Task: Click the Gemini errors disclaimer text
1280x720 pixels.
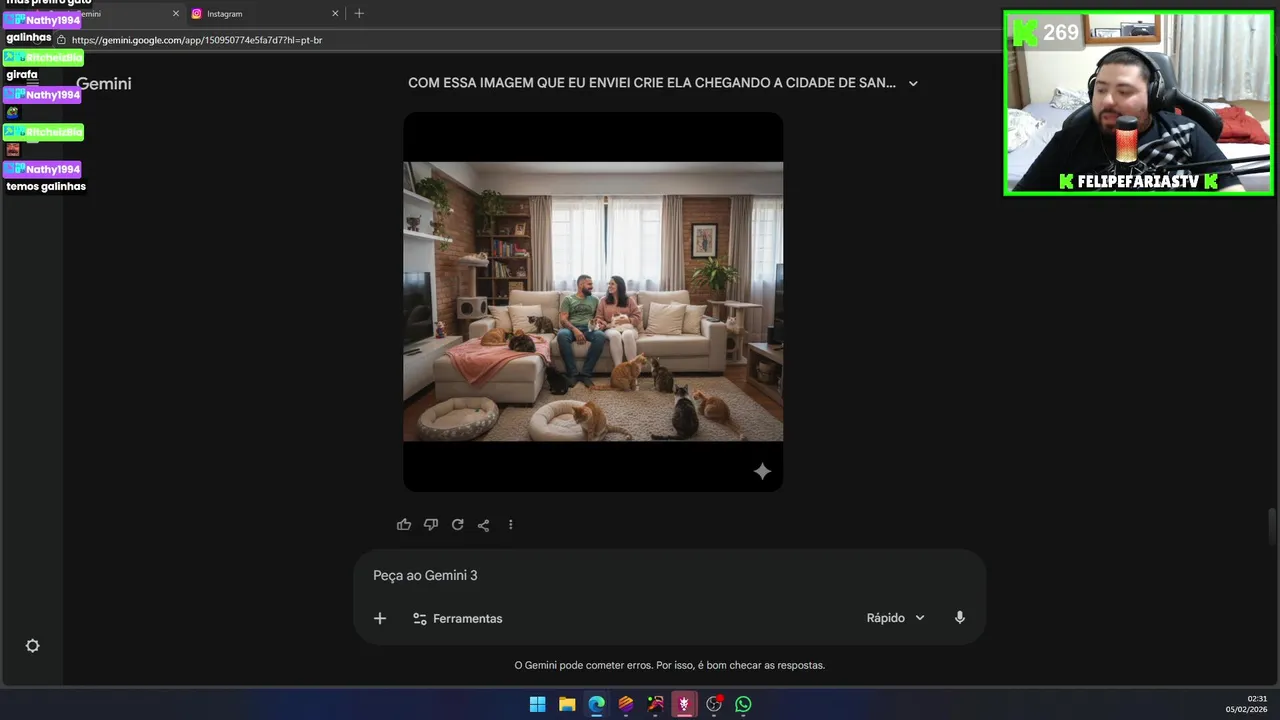Action: coord(669,665)
